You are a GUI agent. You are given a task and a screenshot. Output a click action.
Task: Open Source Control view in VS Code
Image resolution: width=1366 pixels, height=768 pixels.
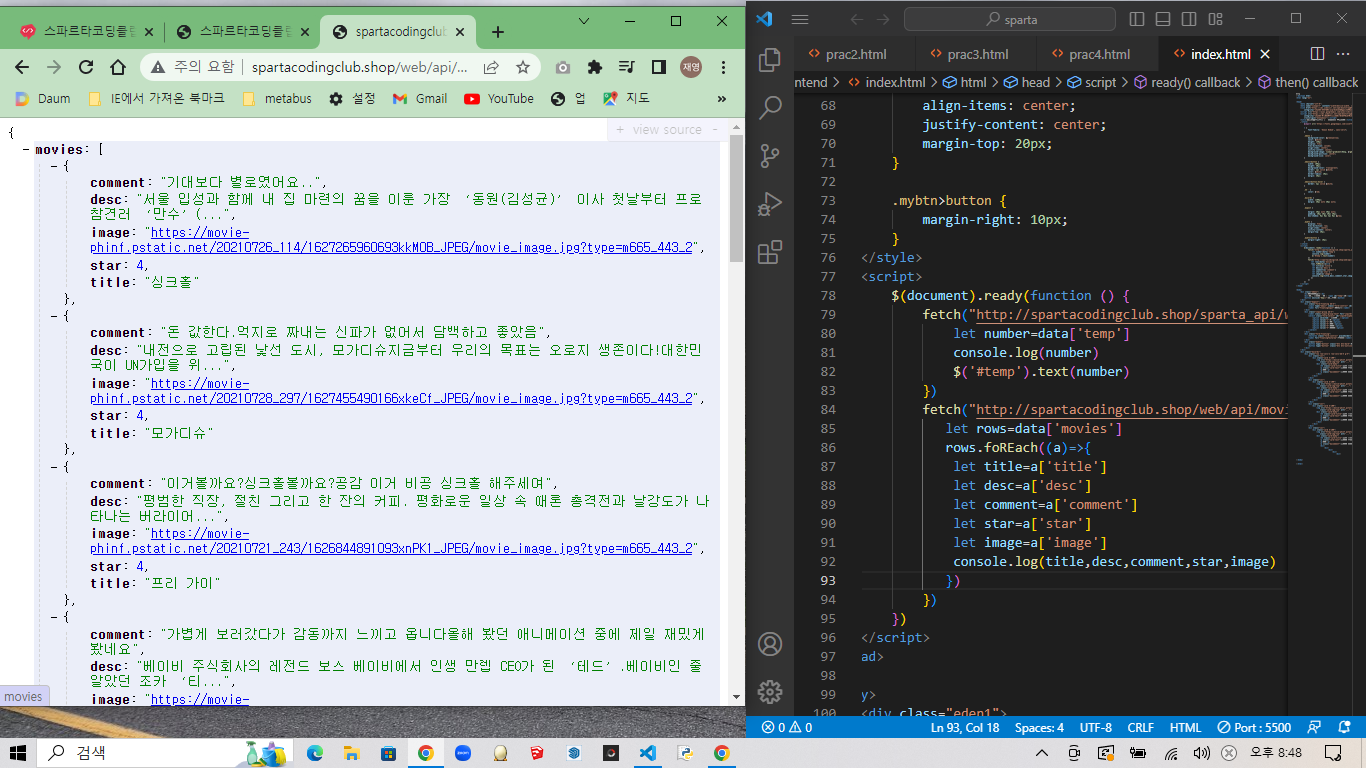coord(770,156)
